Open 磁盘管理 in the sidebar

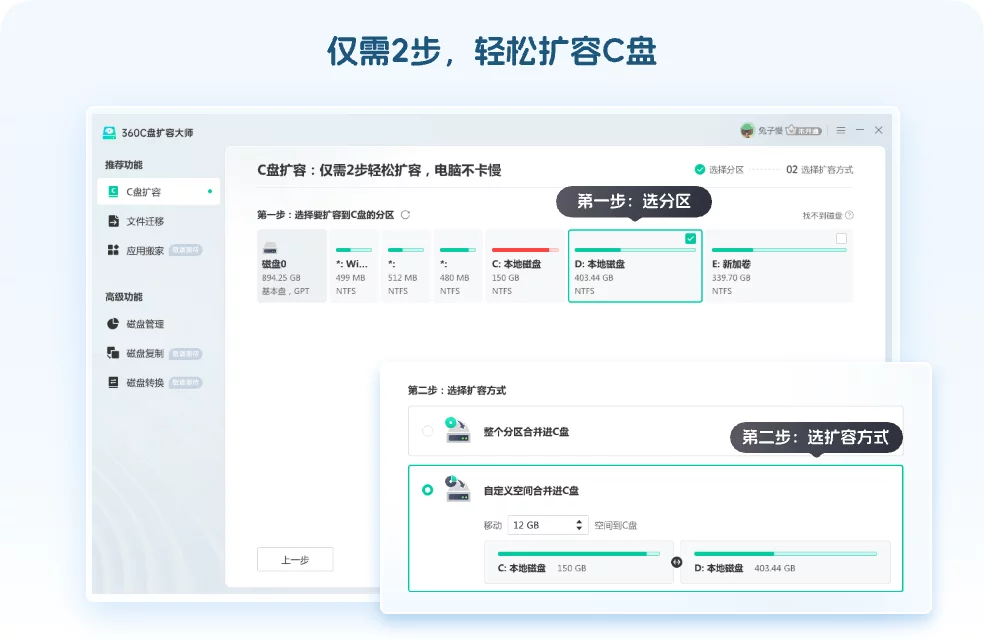145,324
